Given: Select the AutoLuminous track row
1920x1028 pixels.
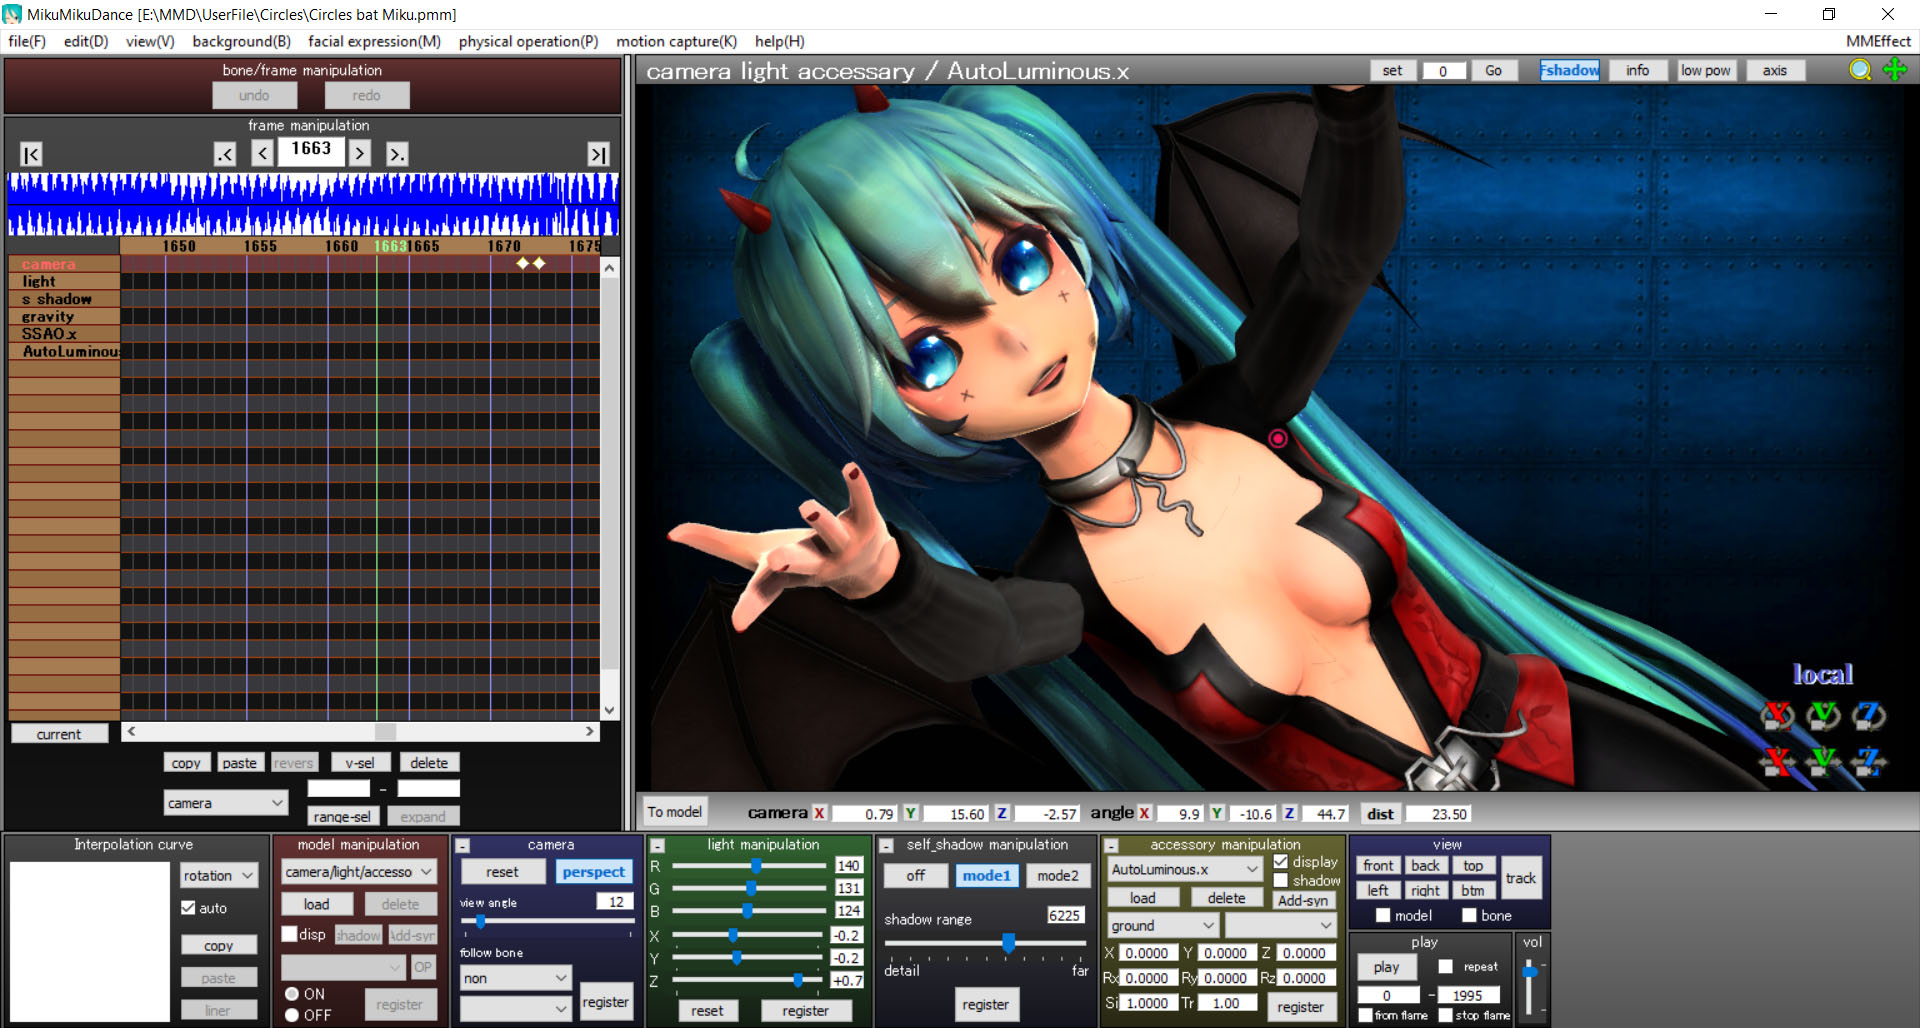Looking at the screenshot, I should coord(64,351).
